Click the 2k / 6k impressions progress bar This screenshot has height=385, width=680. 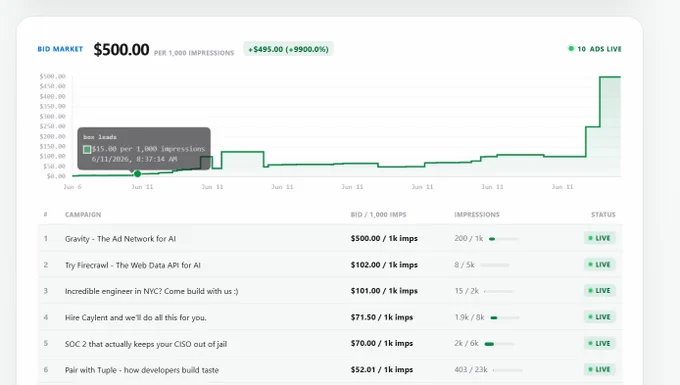coord(499,344)
